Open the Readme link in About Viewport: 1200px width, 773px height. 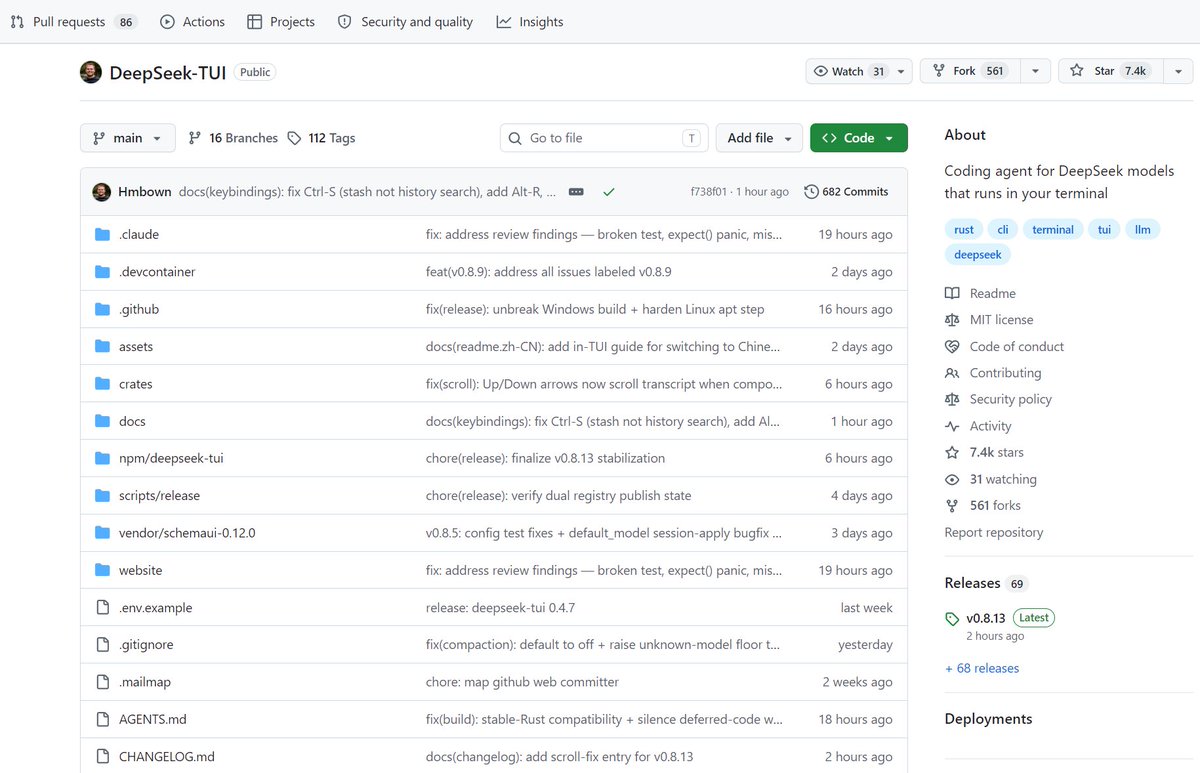click(980, 293)
